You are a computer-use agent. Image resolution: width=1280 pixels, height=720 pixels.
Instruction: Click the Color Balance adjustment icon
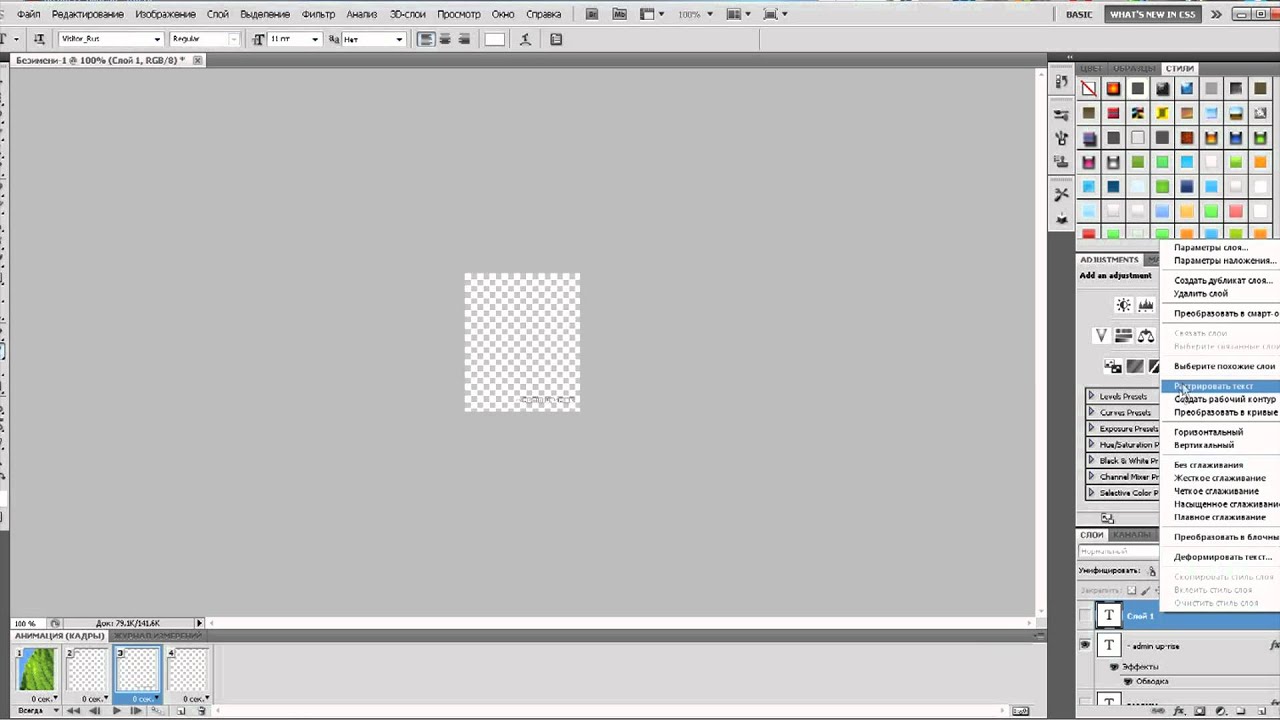pos(1146,335)
